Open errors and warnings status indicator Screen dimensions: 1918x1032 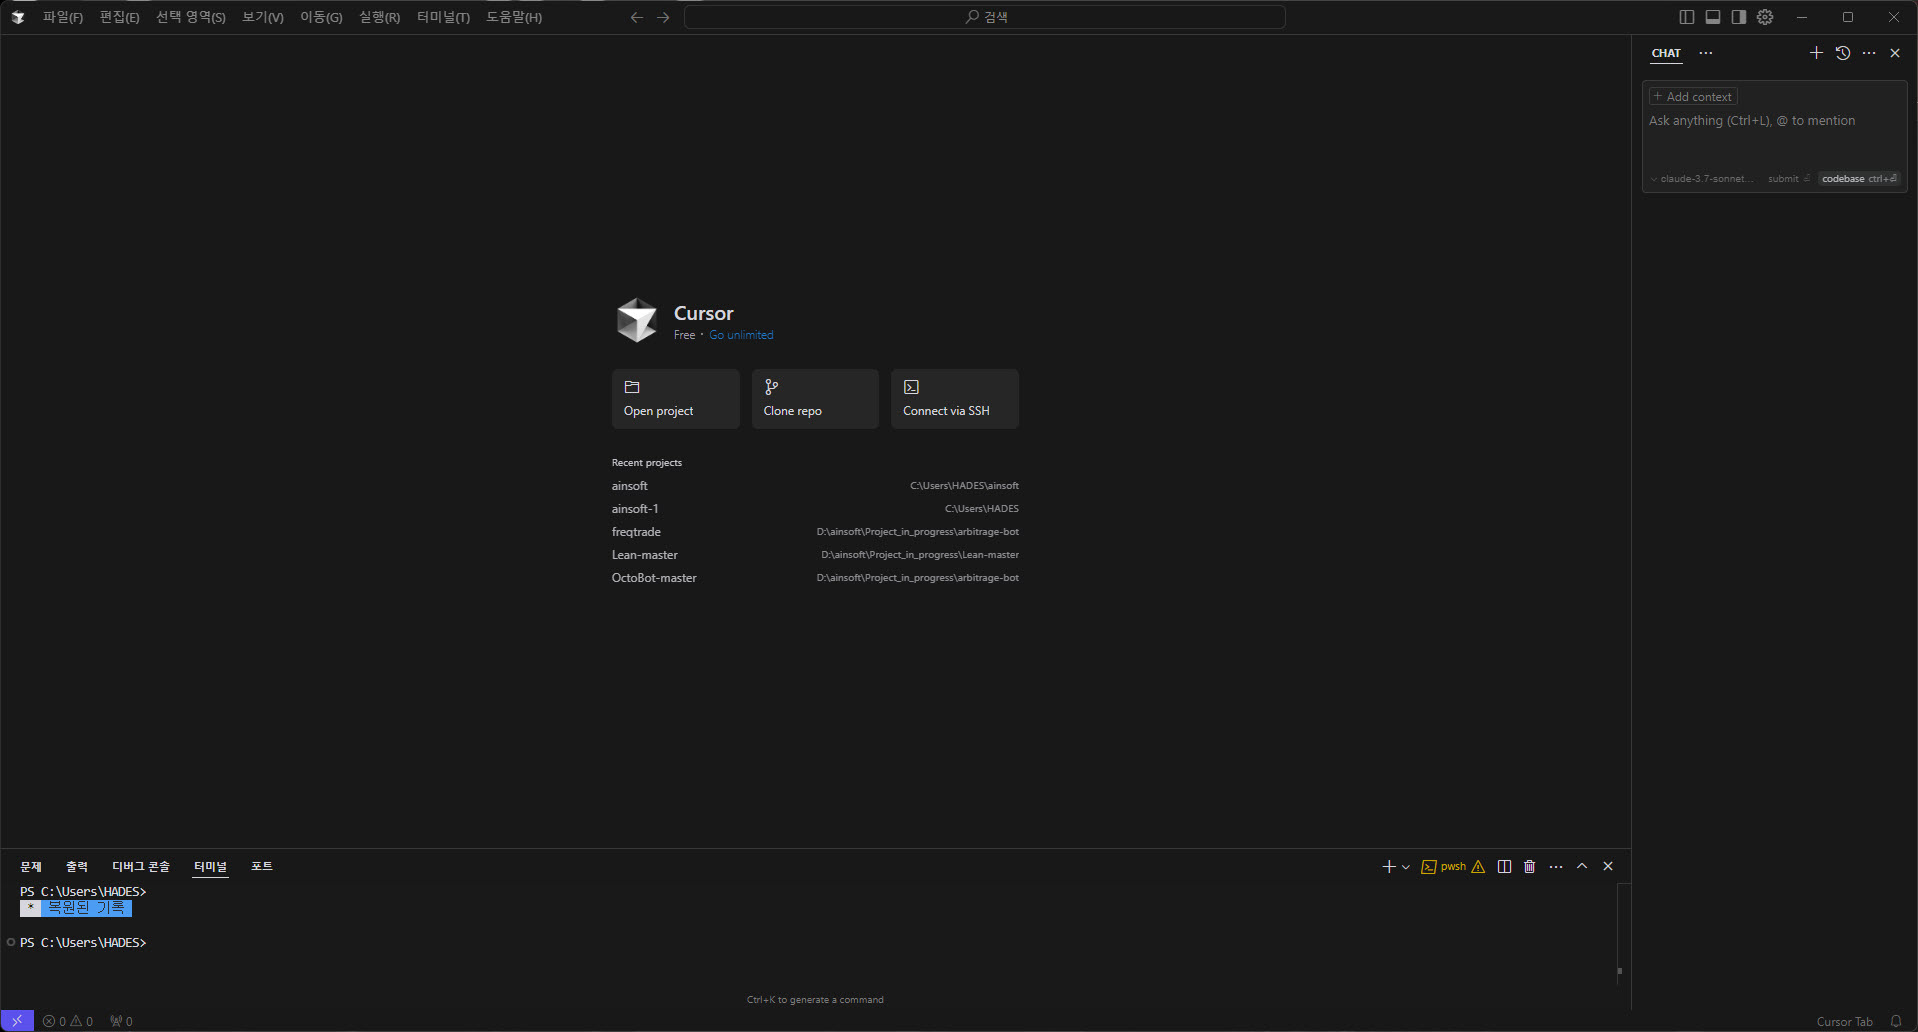[x=68, y=1021]
